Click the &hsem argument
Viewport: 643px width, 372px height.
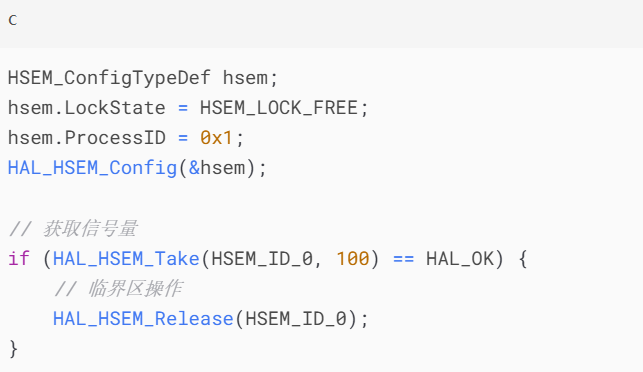pyautogui.click(x=217, y=168)
